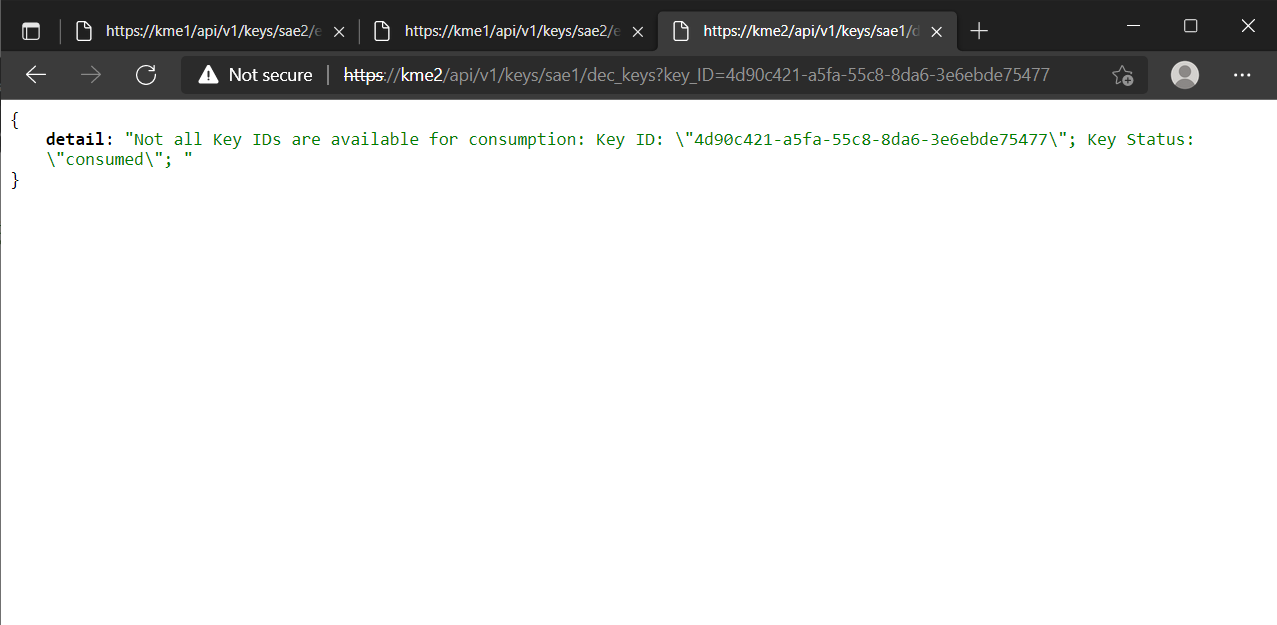This screenshot has width=1277, height=625.
Task: Open the Settings and more menu
Action: [x=1242, y=75]
